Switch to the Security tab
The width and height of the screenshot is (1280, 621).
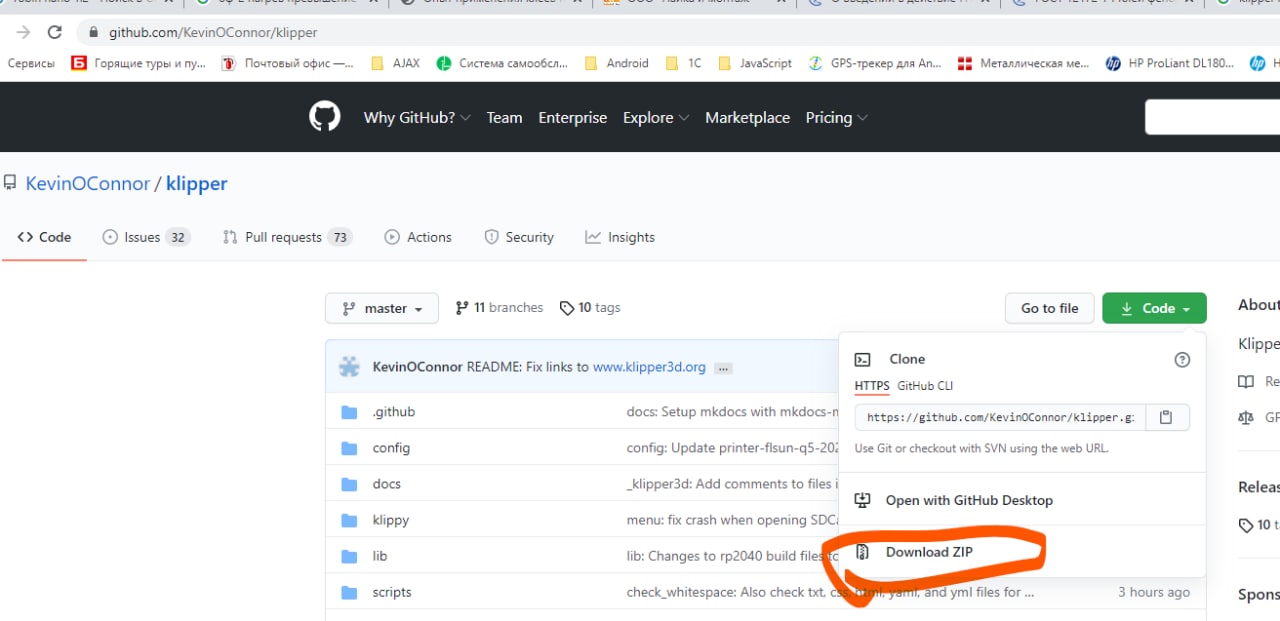click(519, 237)
